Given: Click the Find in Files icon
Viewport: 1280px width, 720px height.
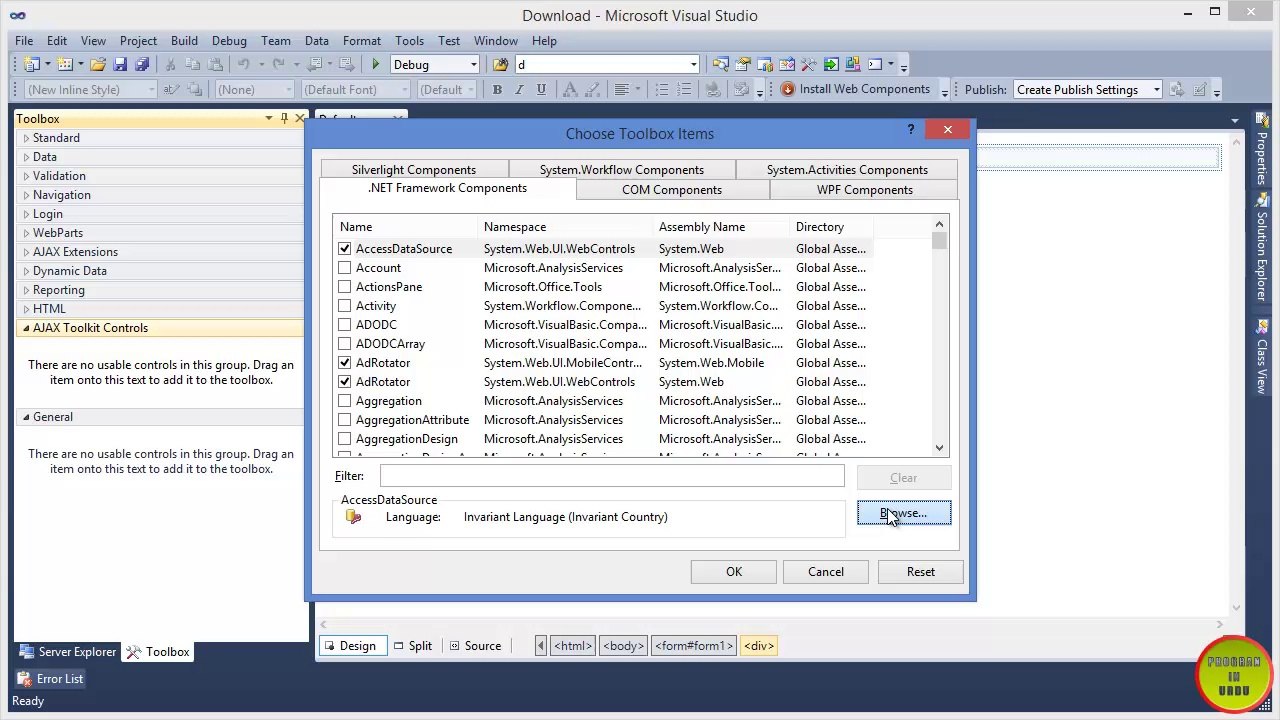Looking at the screenshot, I should coord(500,65).
